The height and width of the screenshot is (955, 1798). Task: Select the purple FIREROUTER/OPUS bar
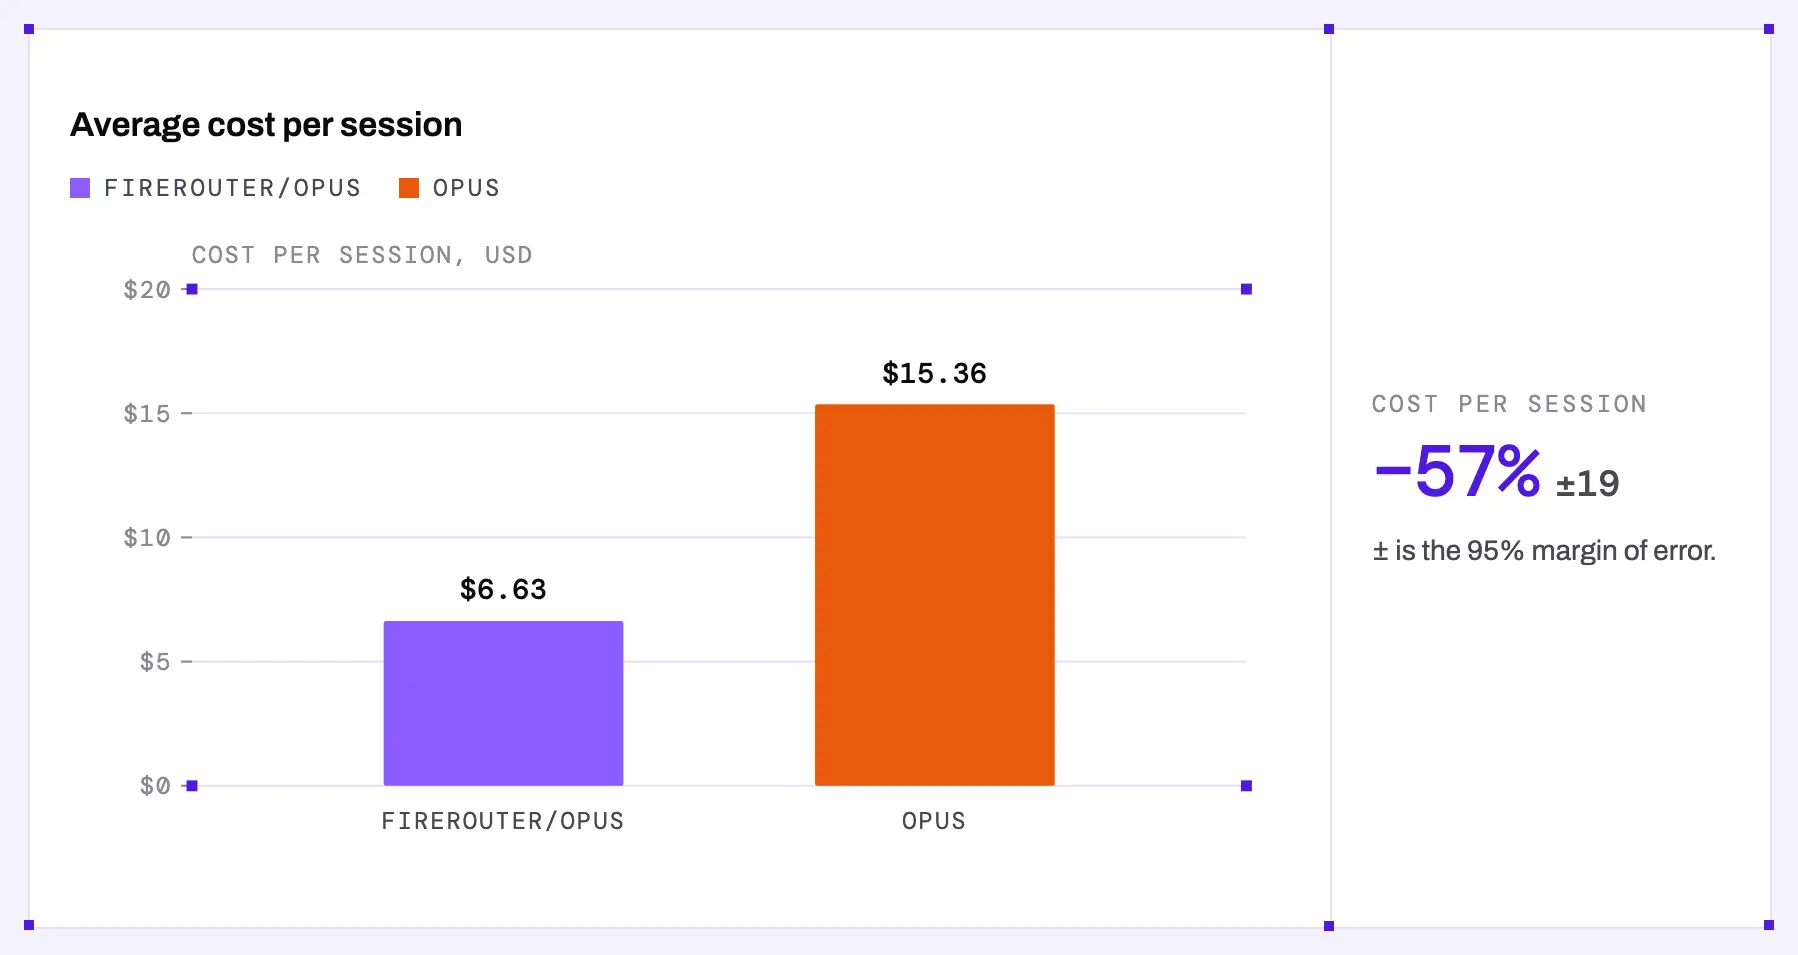point(503,703)
